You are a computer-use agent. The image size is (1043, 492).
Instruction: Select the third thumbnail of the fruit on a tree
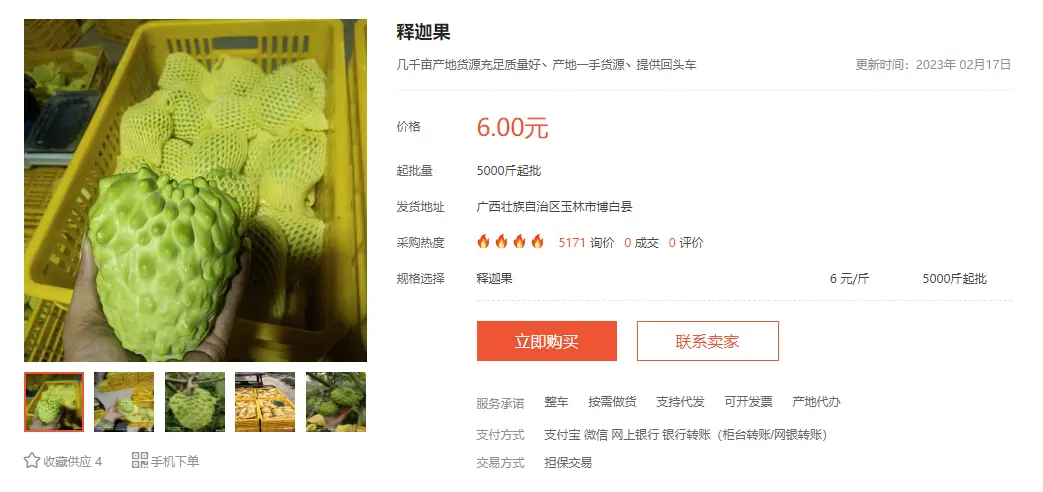point(195,402)
